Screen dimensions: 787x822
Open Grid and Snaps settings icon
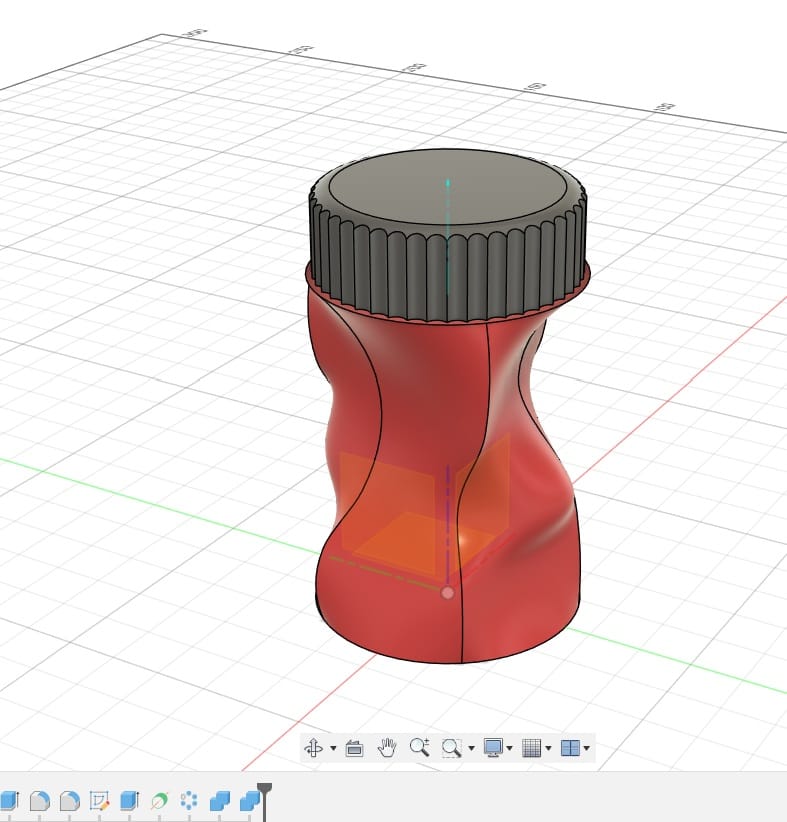532,747
